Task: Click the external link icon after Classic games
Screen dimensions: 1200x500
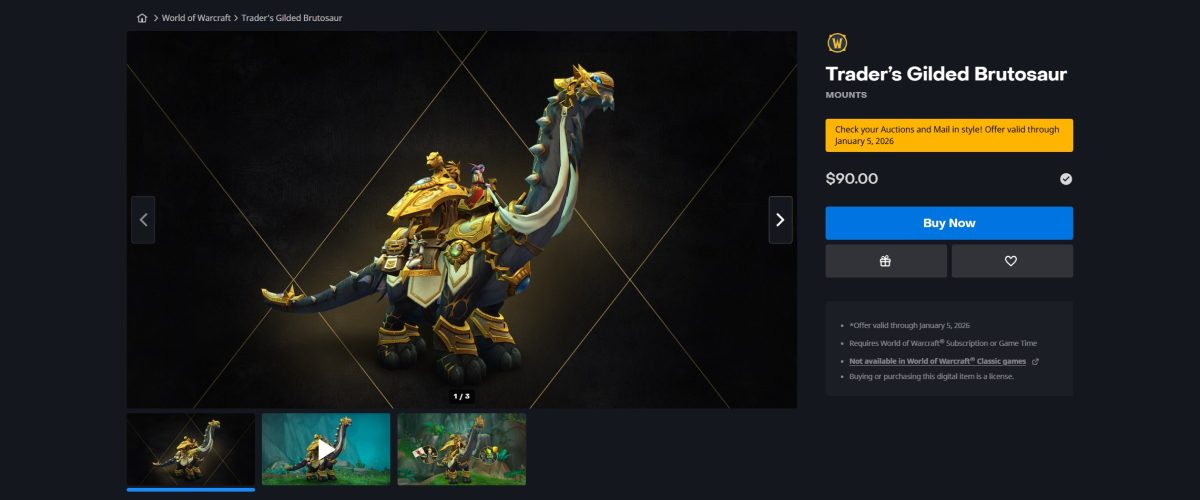Action: click(1035, 361)
